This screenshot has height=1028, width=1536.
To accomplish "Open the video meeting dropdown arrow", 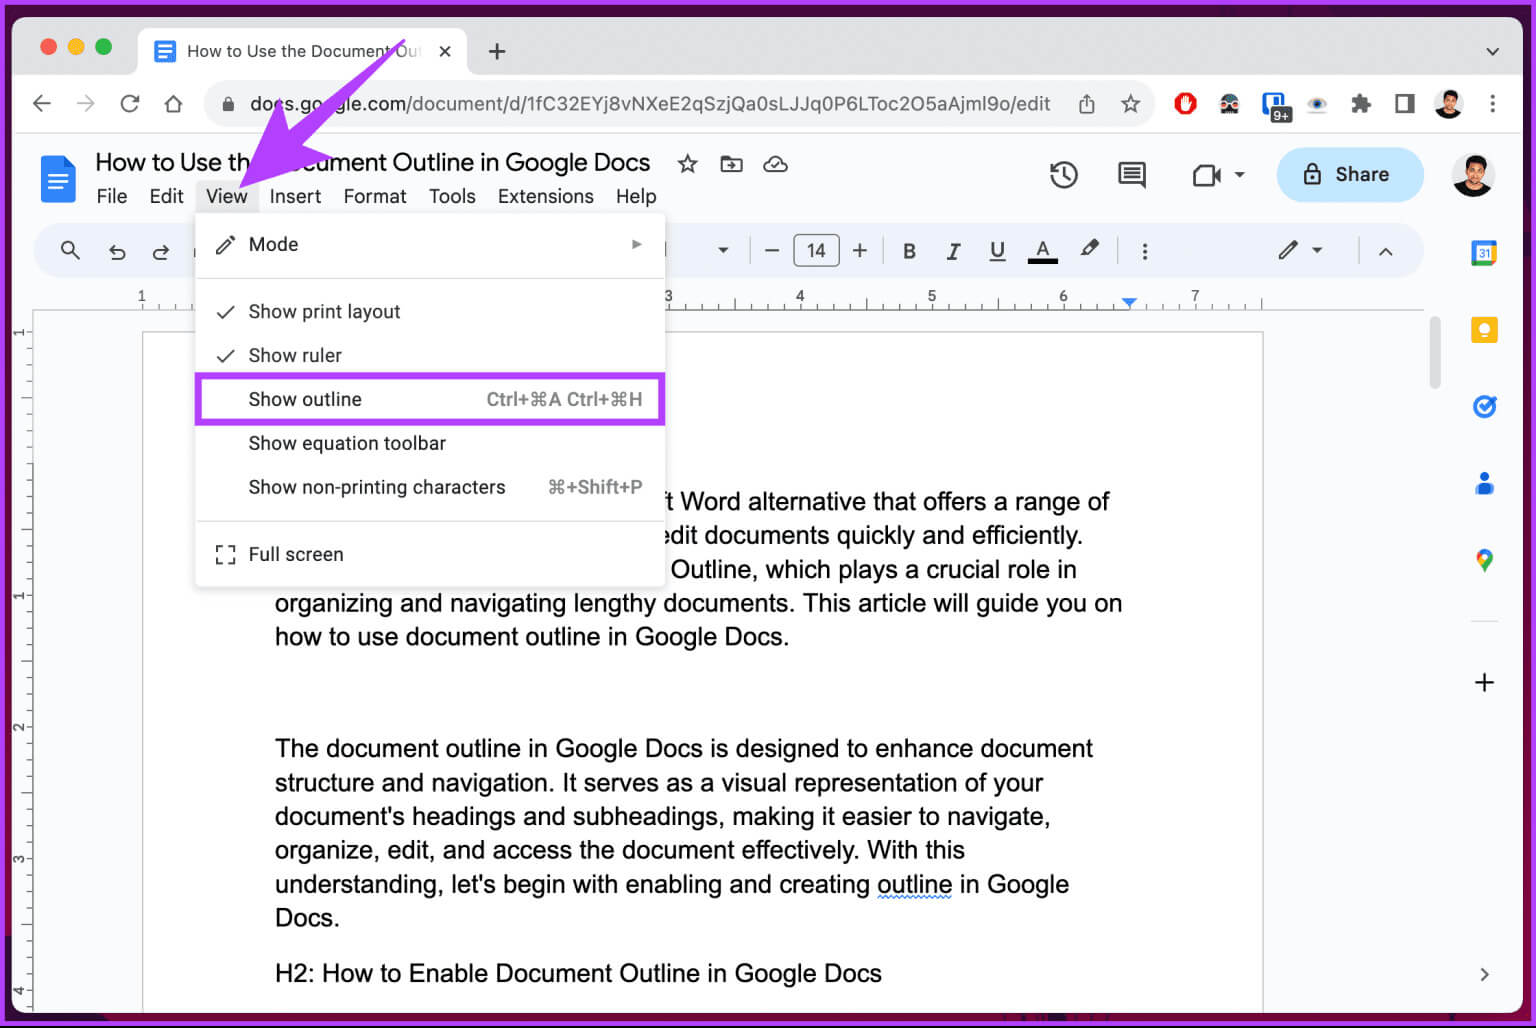I will (x=1240, y=175).
